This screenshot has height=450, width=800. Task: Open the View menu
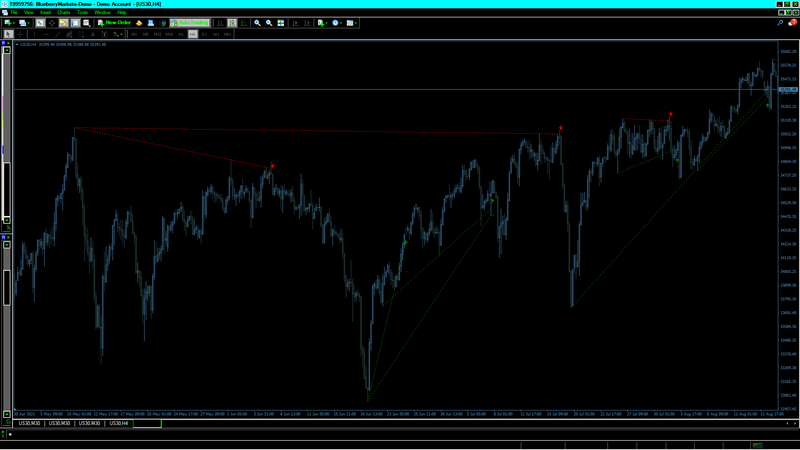29,12
